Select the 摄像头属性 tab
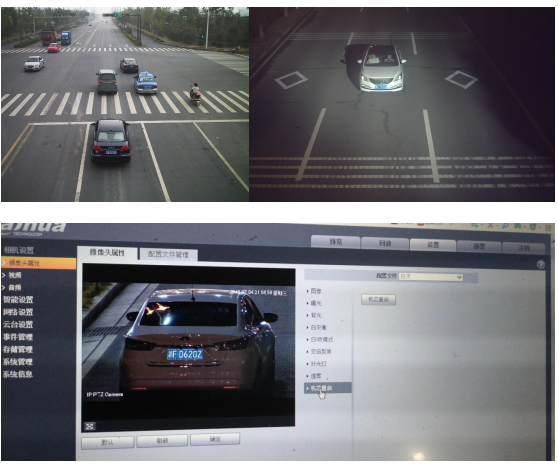The image size is (558, 465). [x=107, y=253]
